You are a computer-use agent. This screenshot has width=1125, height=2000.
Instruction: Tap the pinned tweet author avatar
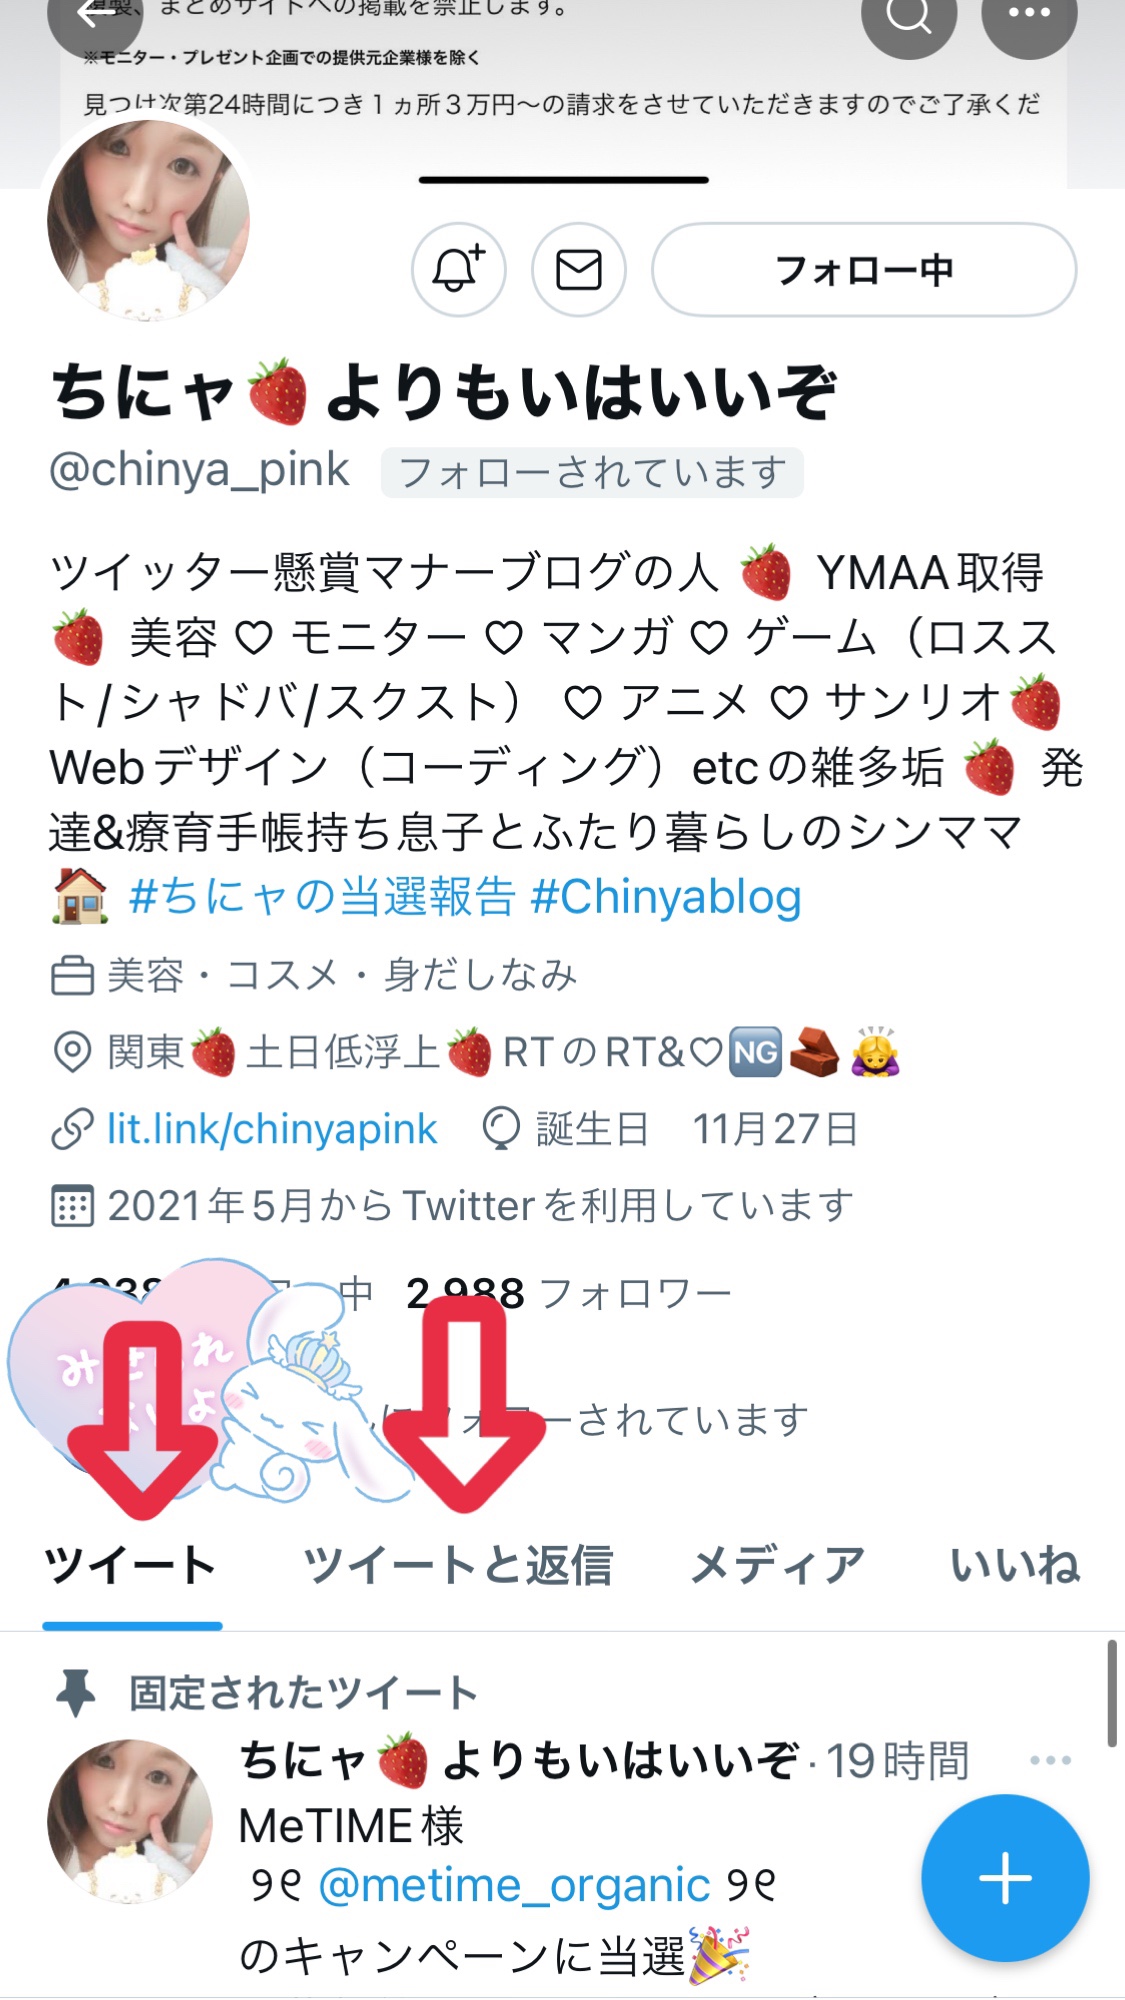tap(130, 1820)
